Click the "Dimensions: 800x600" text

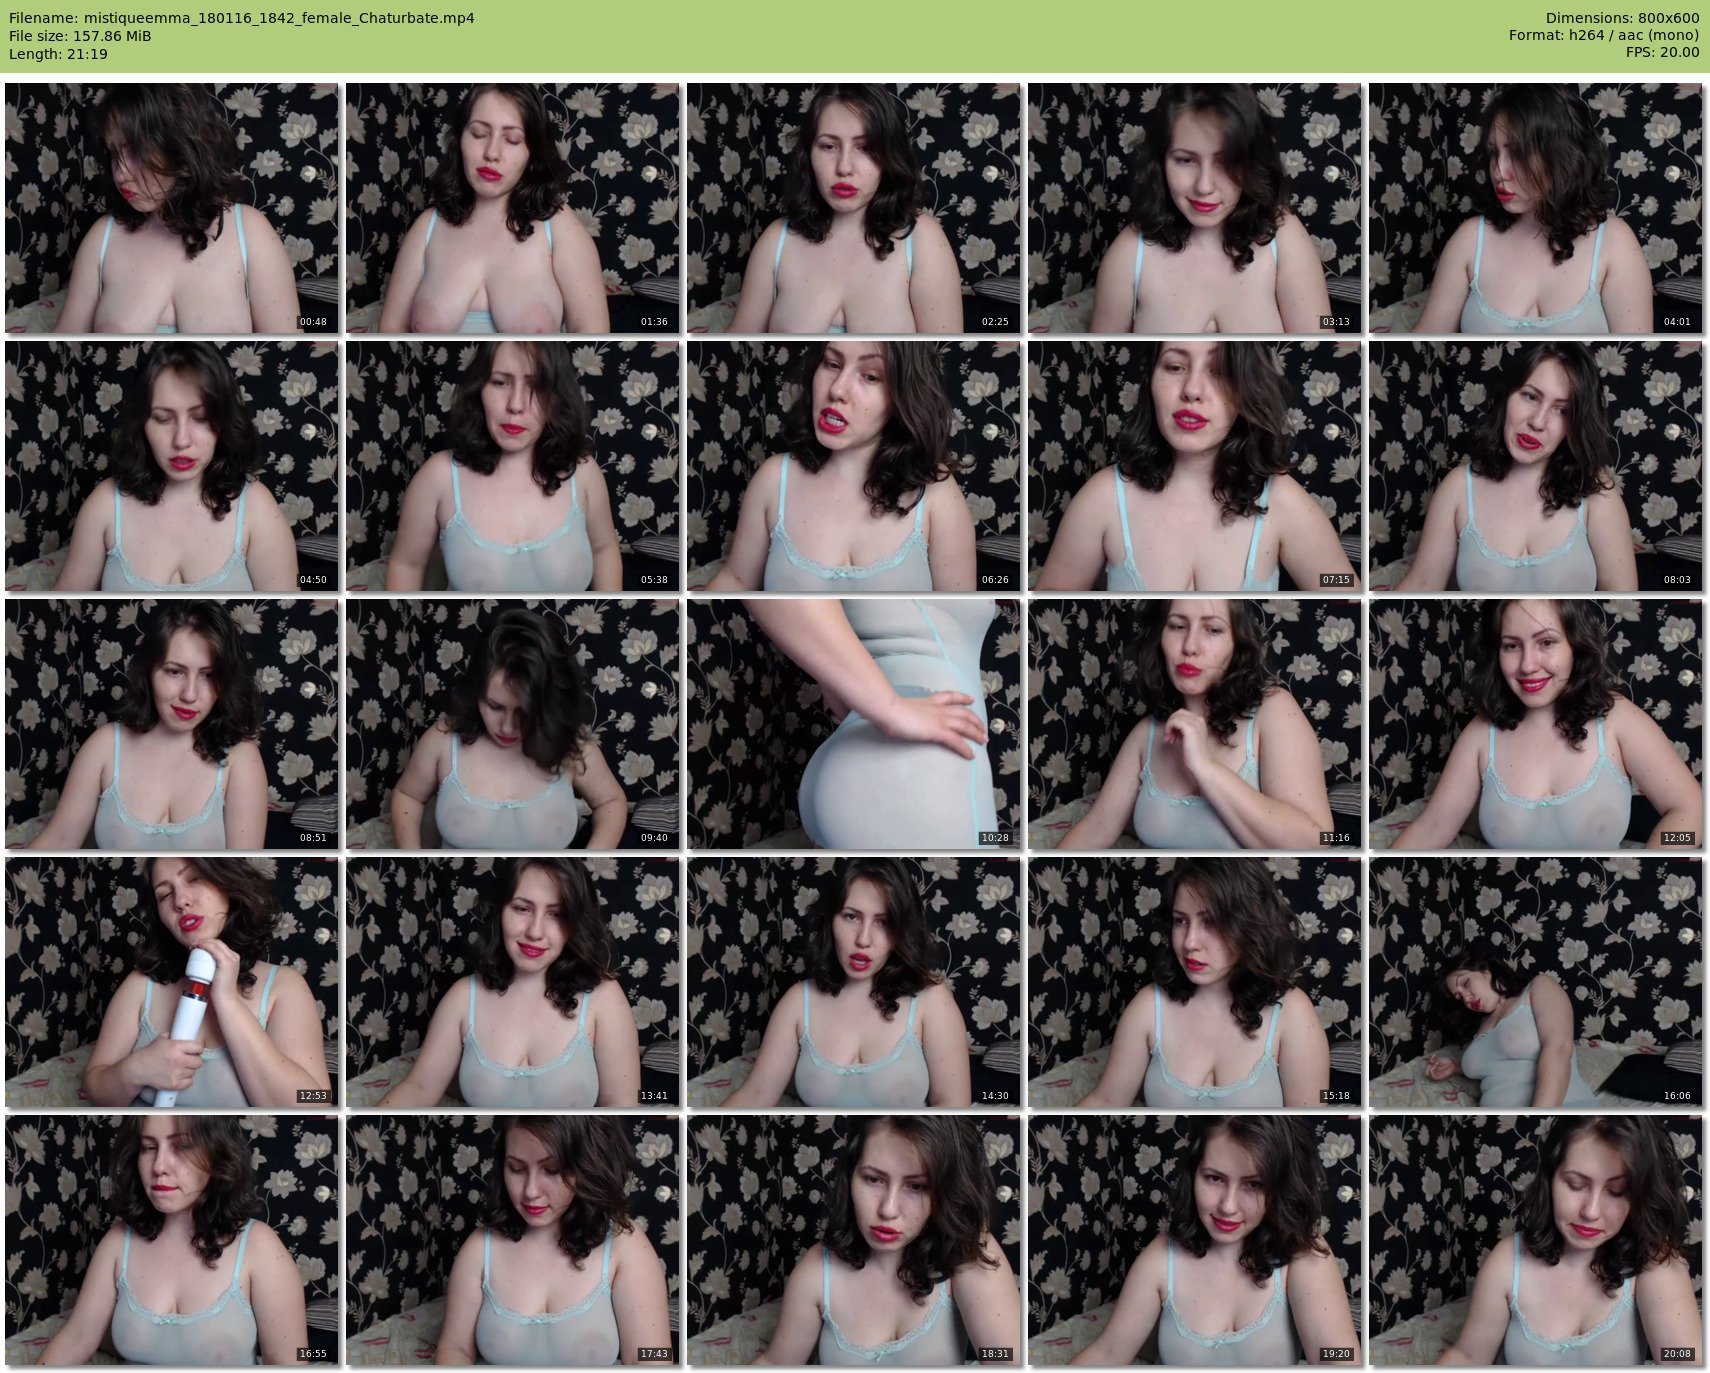pos(1622,18)
